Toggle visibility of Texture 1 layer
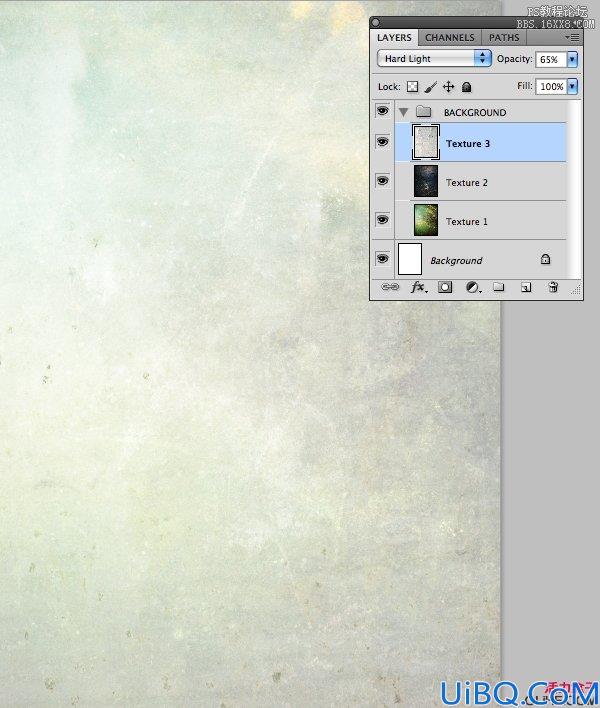This screenshot has width=600, height=708. pos(383,219)
